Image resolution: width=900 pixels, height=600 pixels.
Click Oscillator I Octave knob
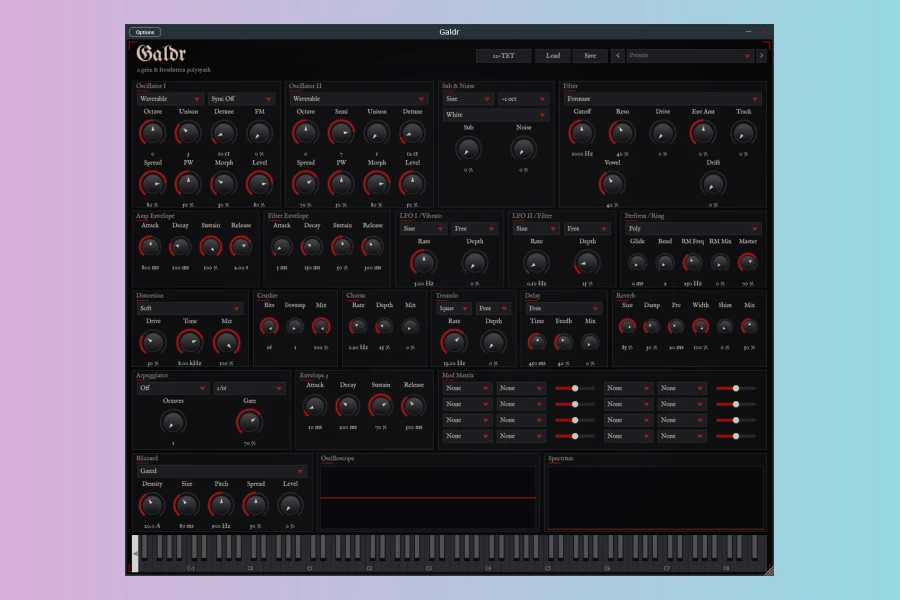[152, 133]
